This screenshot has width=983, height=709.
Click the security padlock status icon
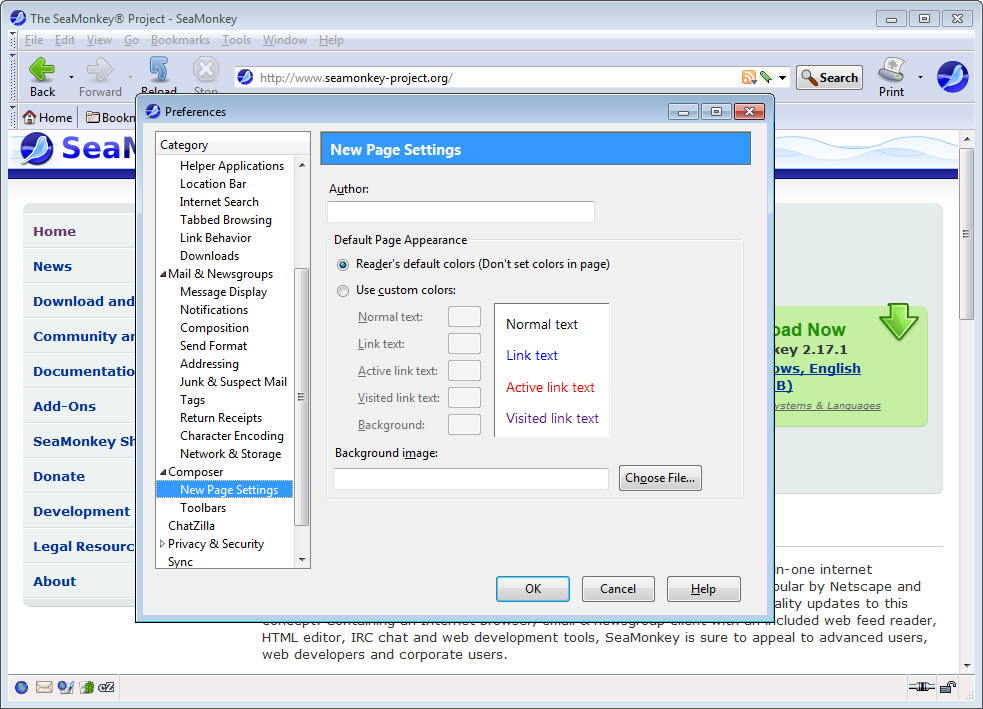click(948, 687)
